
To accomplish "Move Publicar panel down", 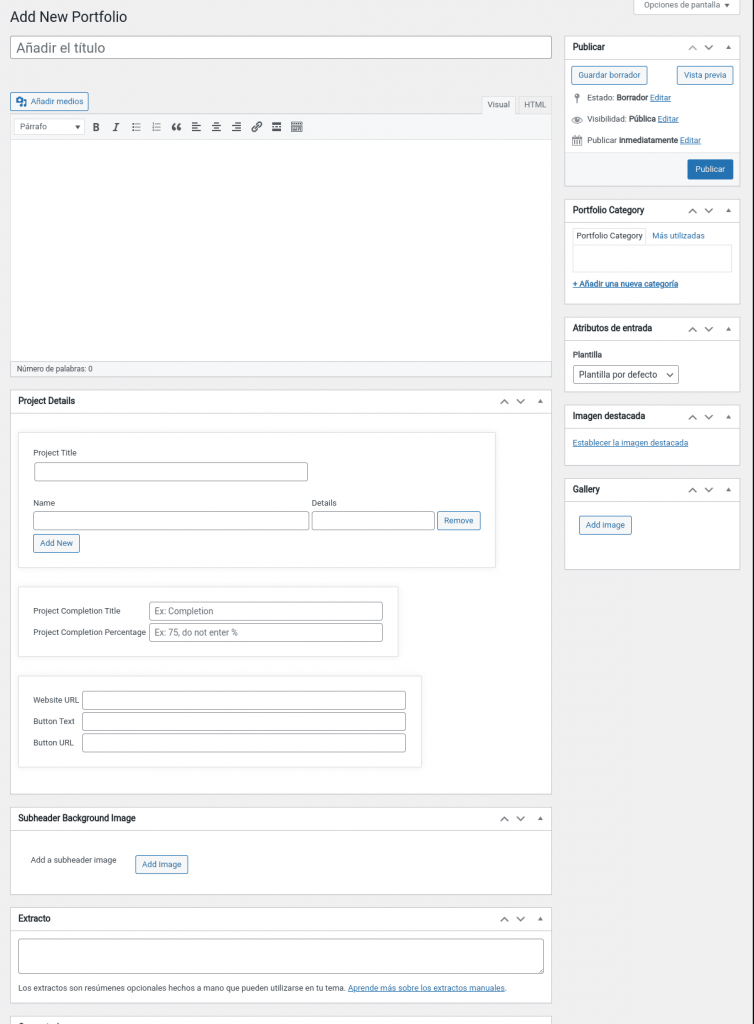I will pos(709,48).
